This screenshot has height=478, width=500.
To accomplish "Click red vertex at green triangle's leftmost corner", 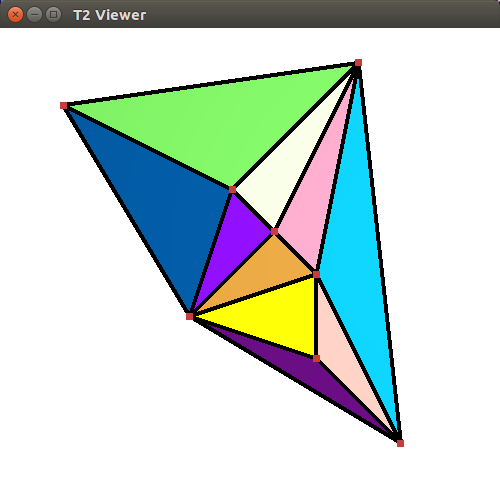I will coord(63,106).
